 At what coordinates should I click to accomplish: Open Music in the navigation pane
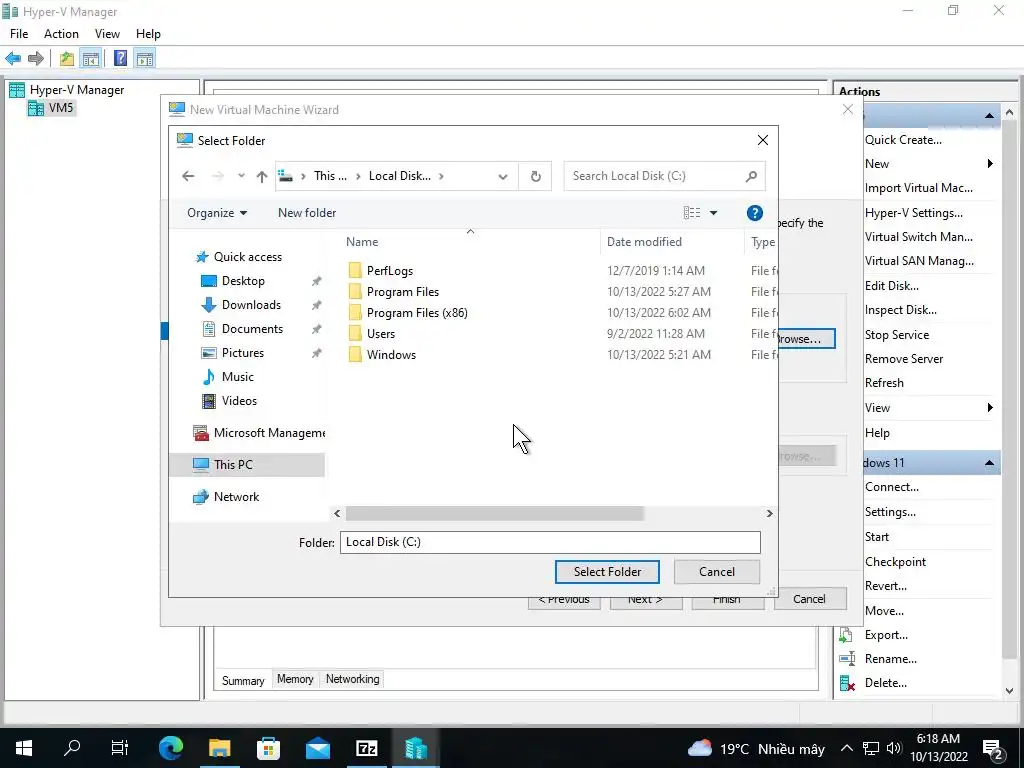coord(237,377)
